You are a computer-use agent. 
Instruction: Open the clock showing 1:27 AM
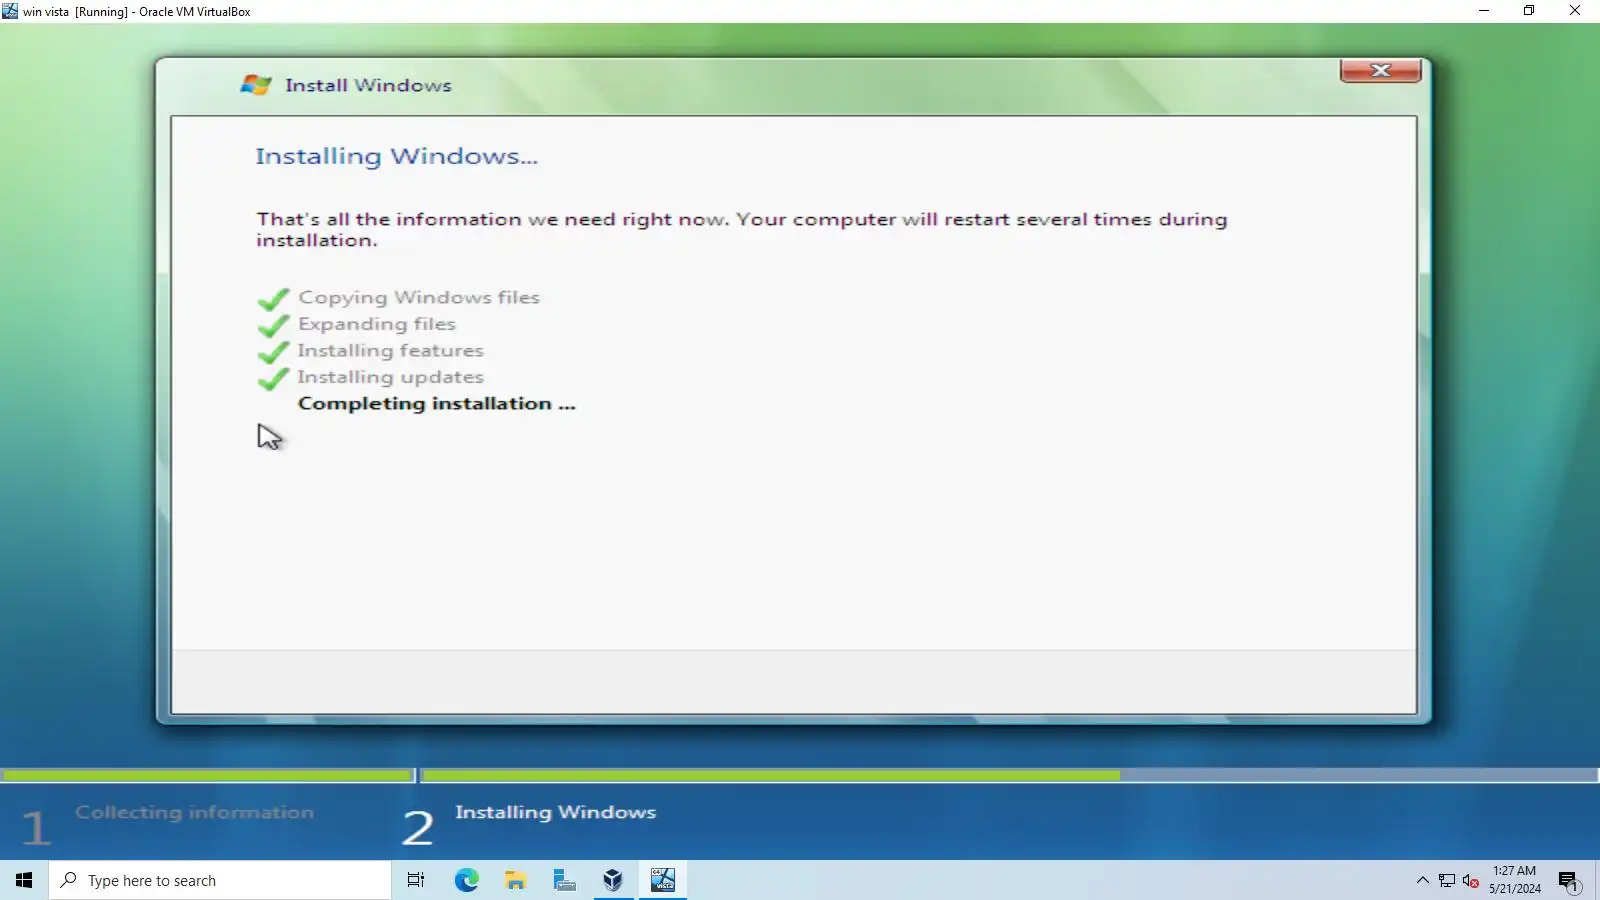(x=1514, y=880)
